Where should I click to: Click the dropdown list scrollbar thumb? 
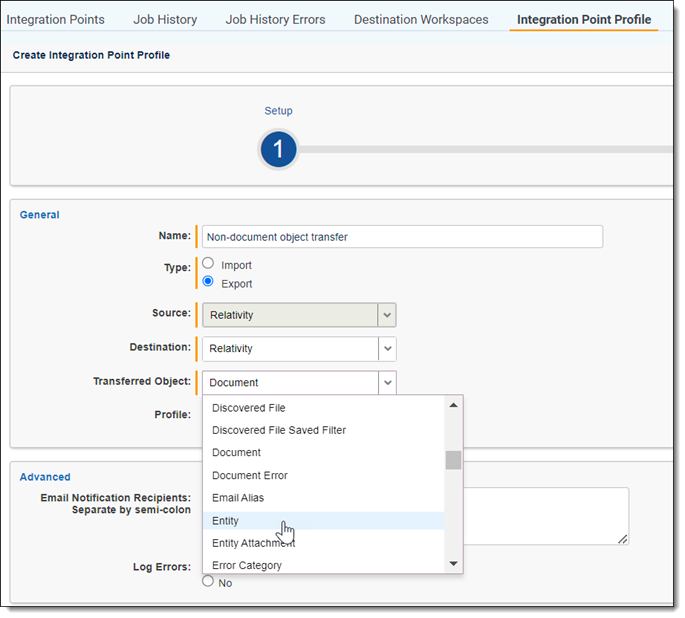click(x=453, y=460)
